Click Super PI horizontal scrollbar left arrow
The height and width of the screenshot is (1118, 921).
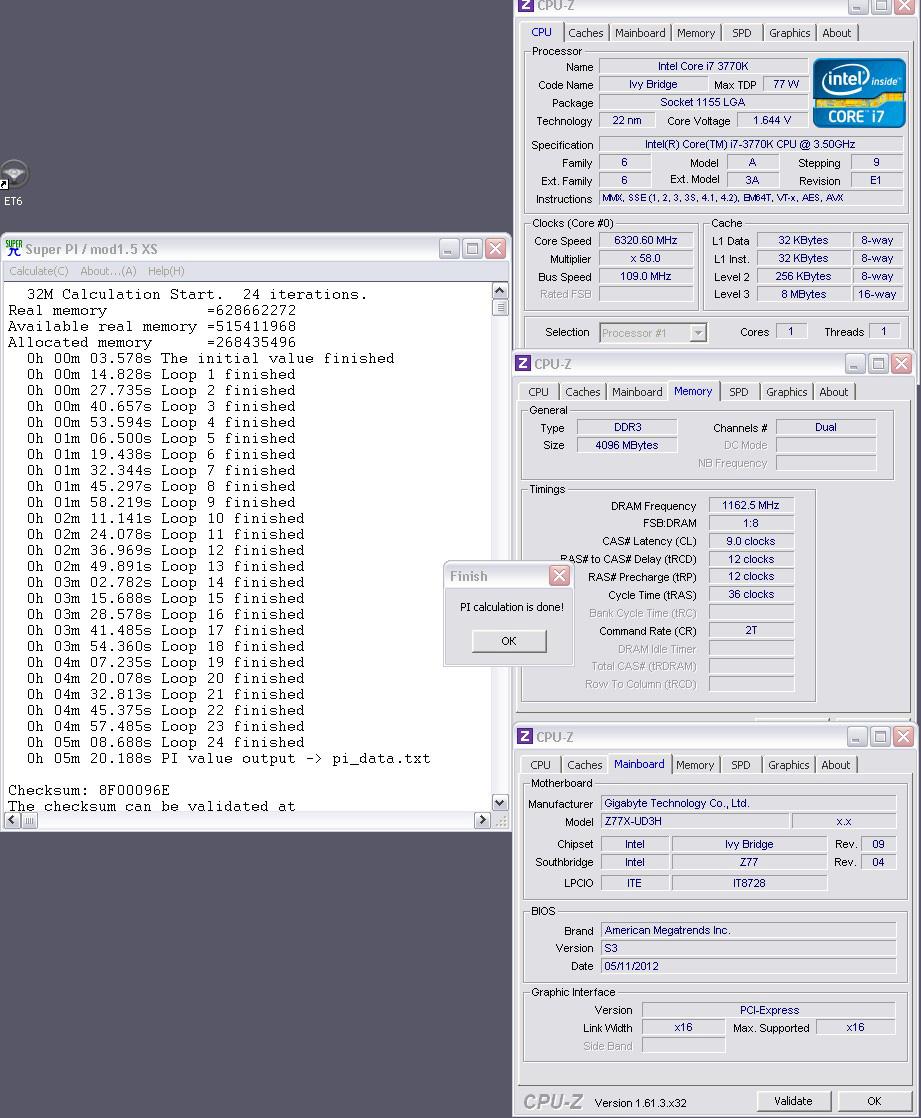(12, 820)
